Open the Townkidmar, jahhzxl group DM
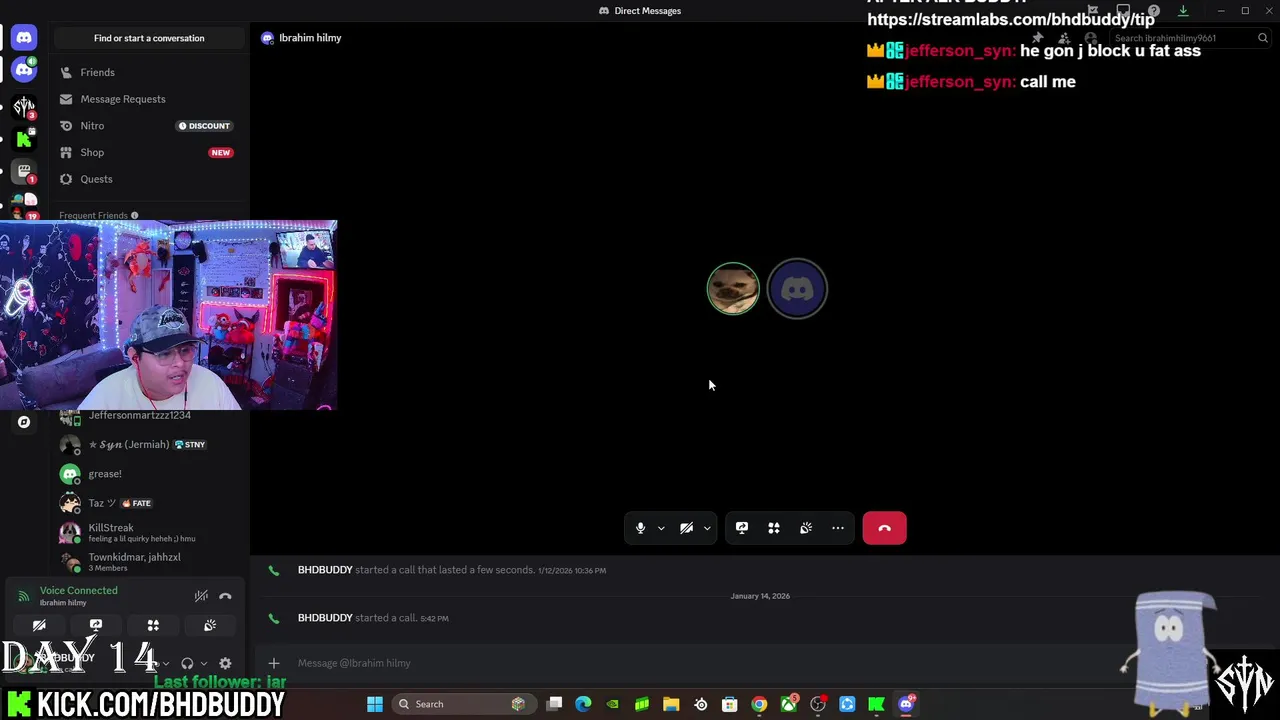 pyautogui.click(x=149, y=562)
